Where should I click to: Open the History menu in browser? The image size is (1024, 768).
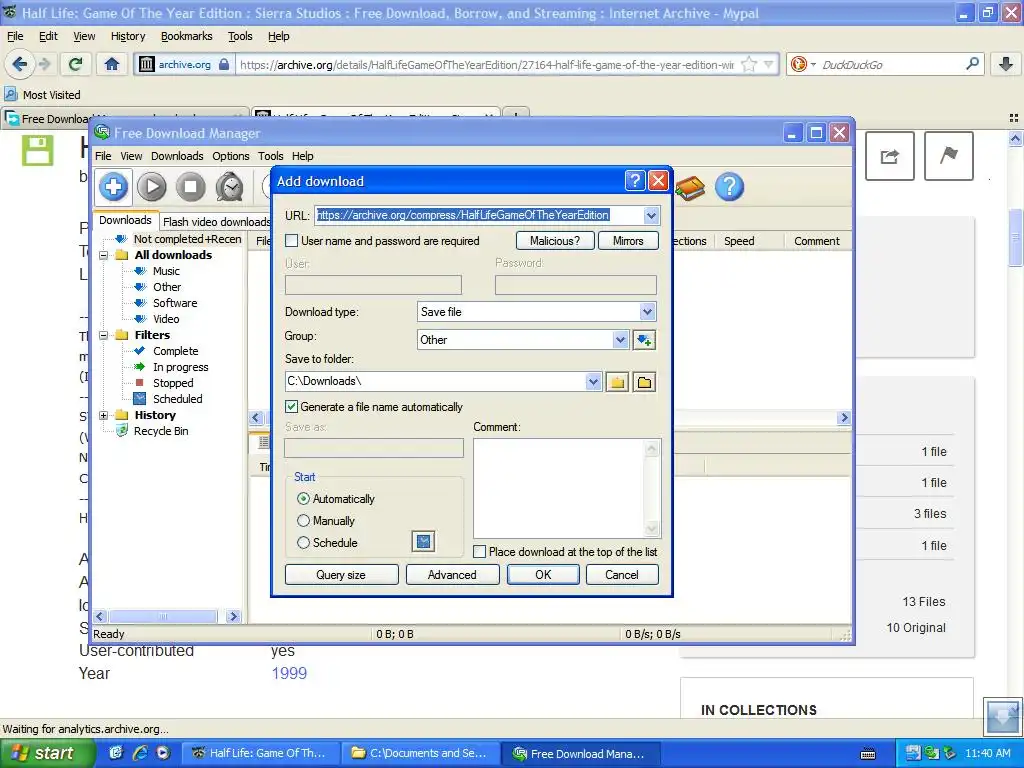[x=128, y=37]
